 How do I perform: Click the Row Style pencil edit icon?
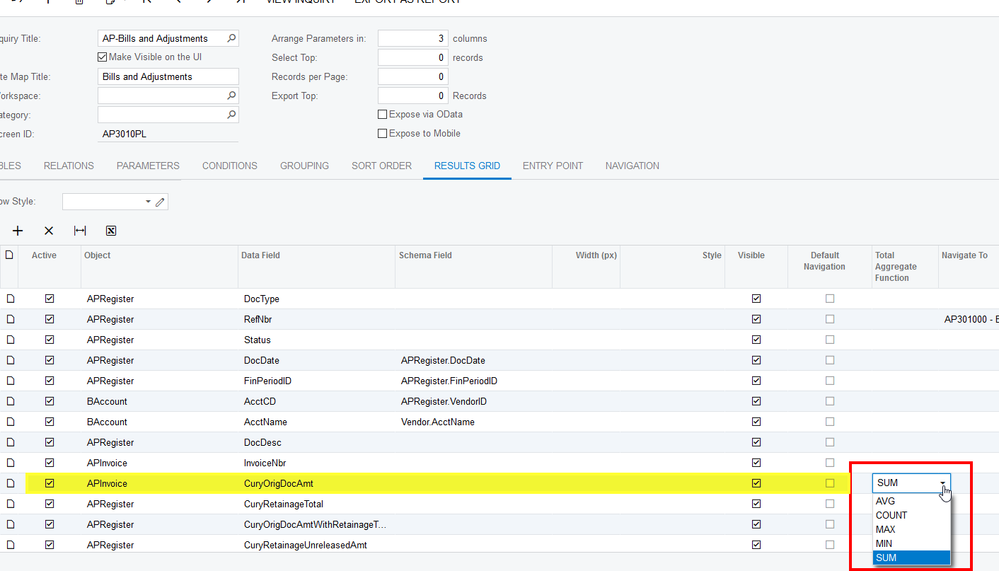tap(160, 202)
